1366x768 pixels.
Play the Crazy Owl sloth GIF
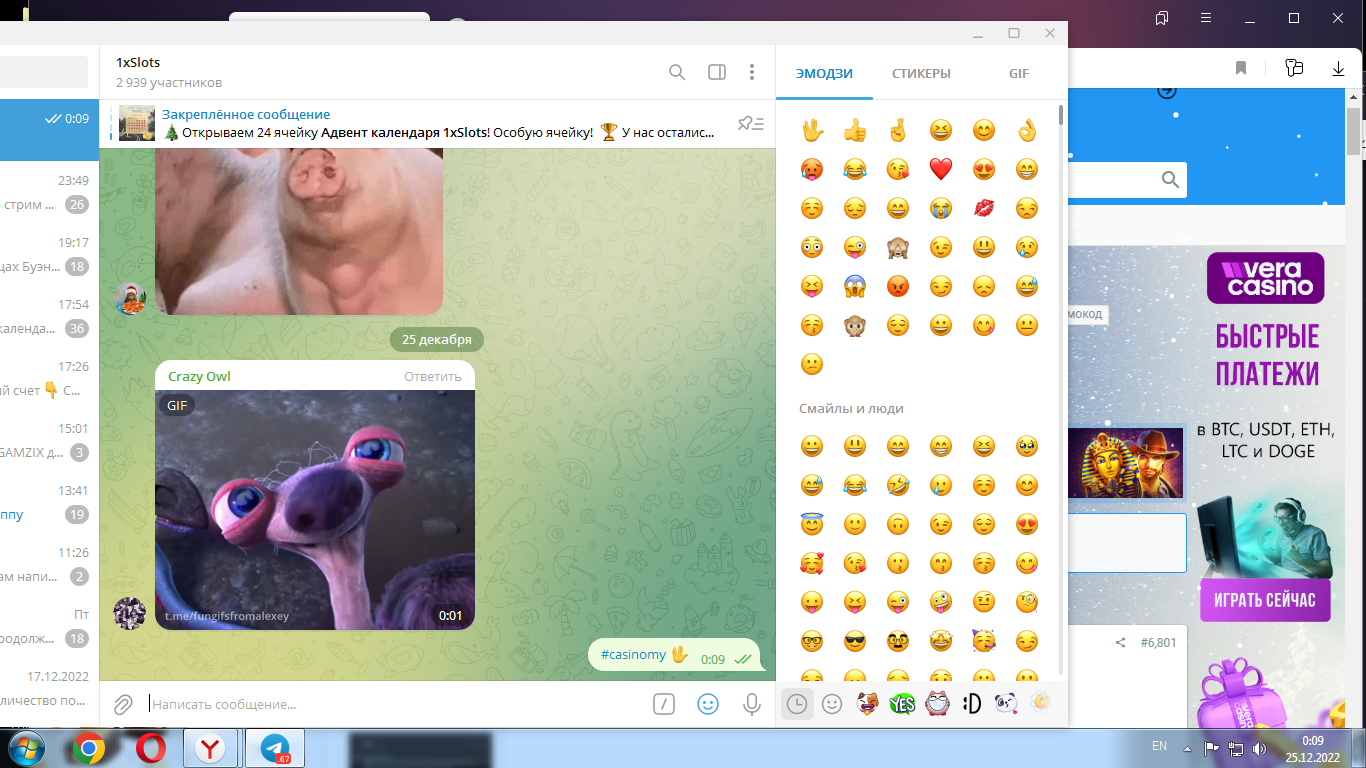point(315,510)
